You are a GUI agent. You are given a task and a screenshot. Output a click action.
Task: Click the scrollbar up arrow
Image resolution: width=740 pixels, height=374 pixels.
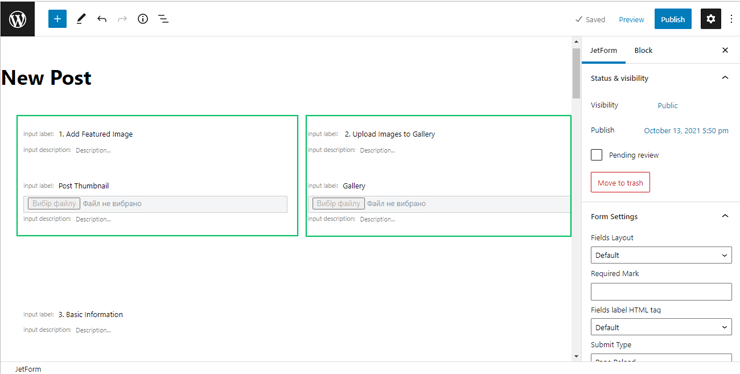coord(576,42)
